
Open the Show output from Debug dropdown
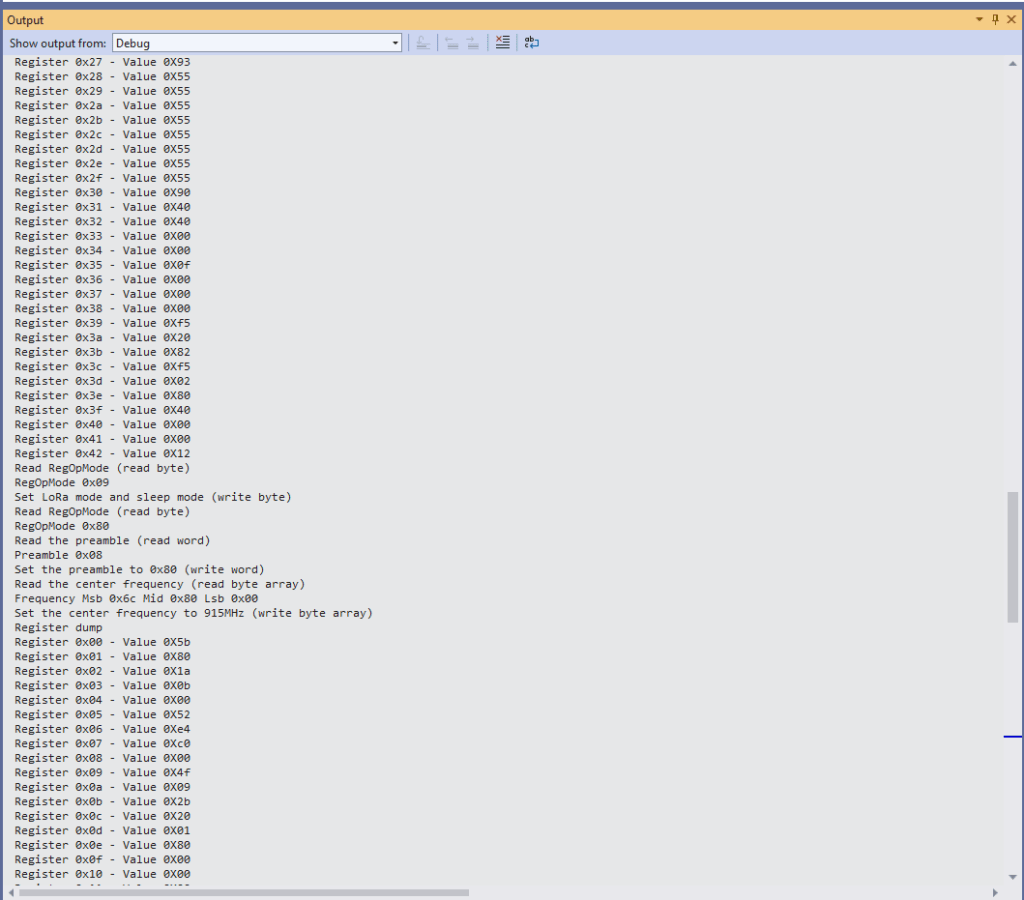coord(395,43)
